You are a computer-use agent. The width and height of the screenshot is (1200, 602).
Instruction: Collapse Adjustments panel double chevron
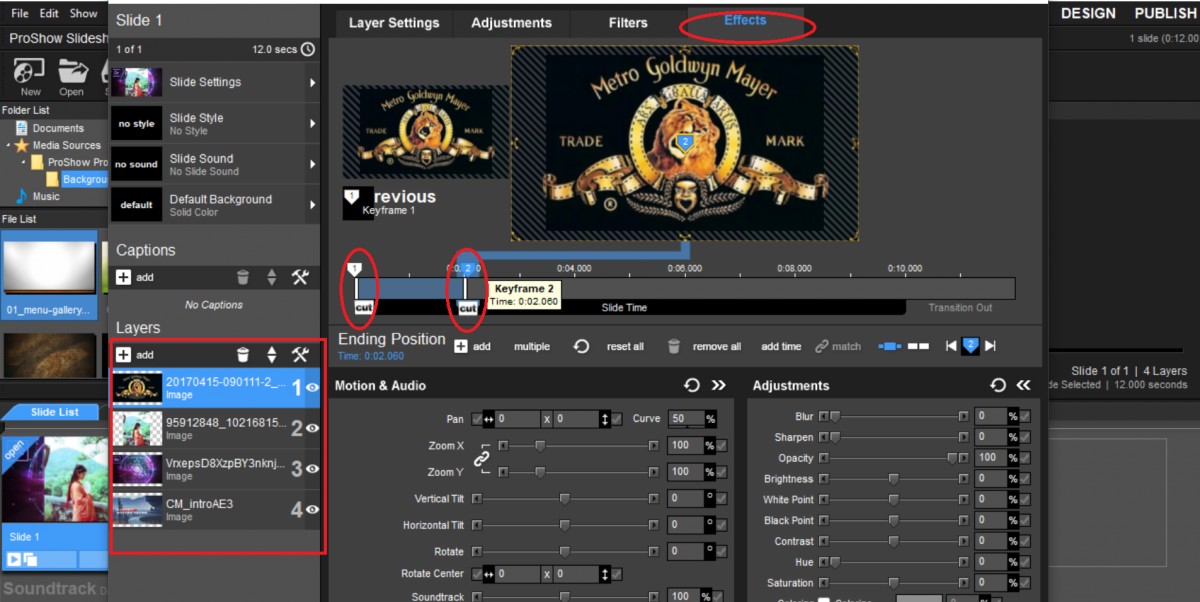point(1023,385)
